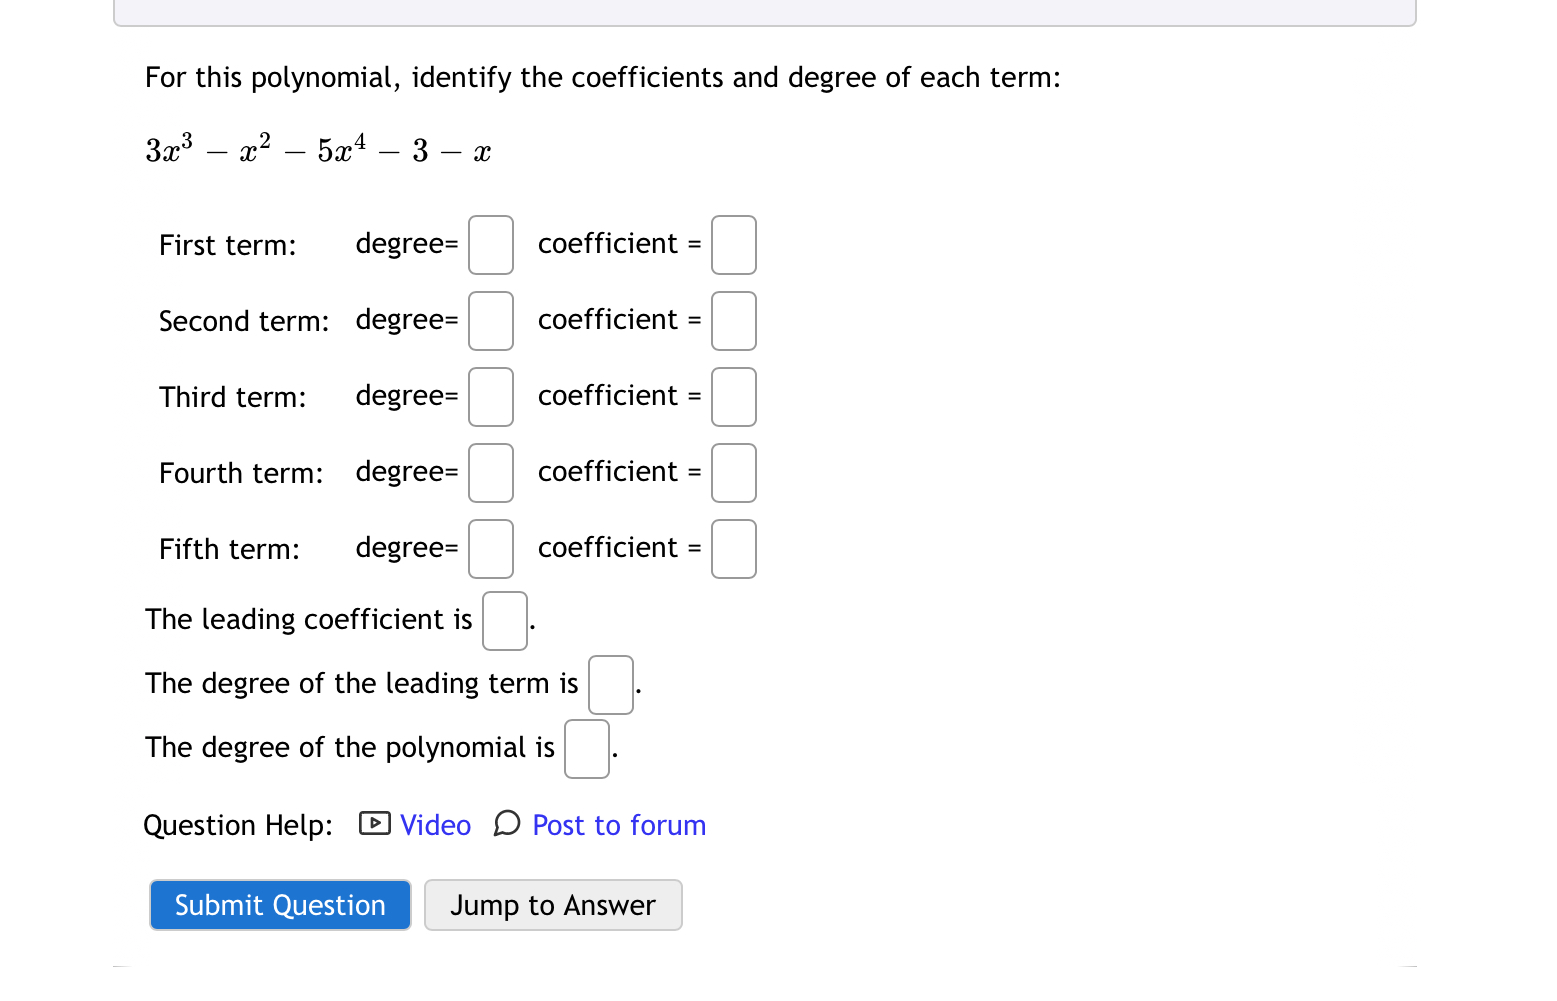Click the first term degree input box

[490, 244]
